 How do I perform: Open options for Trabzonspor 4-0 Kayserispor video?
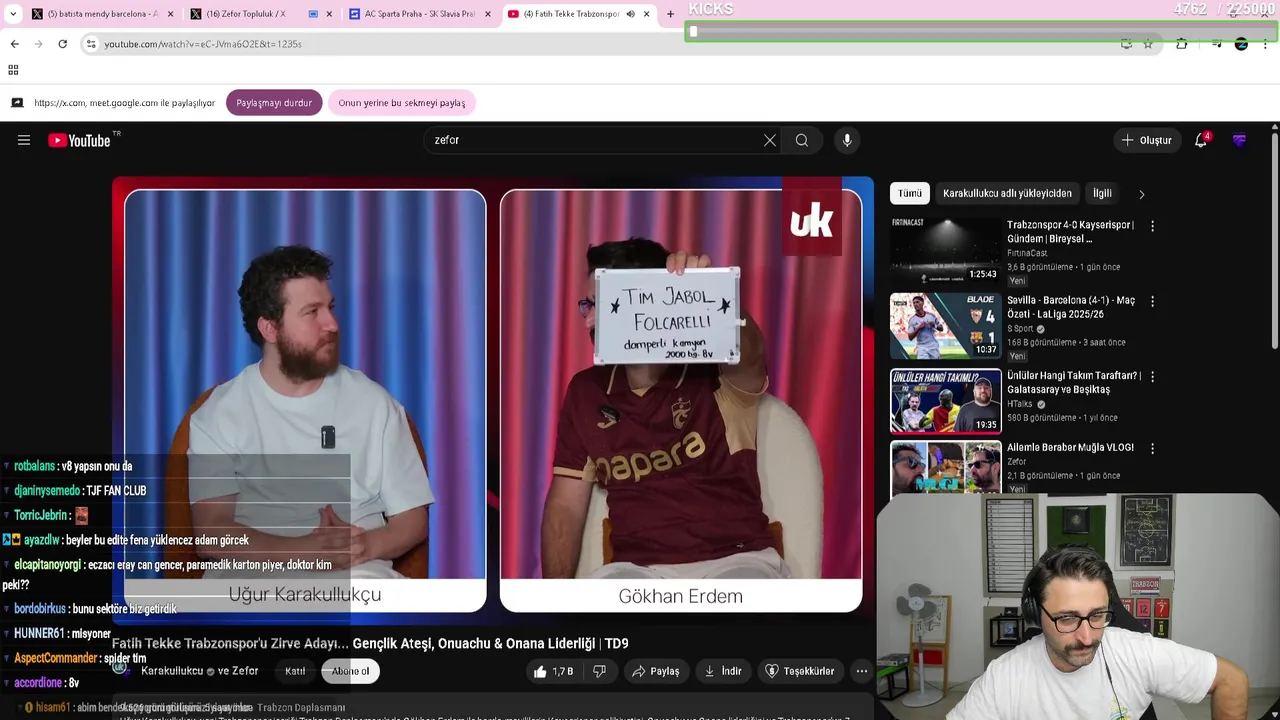click(1152, 226)
